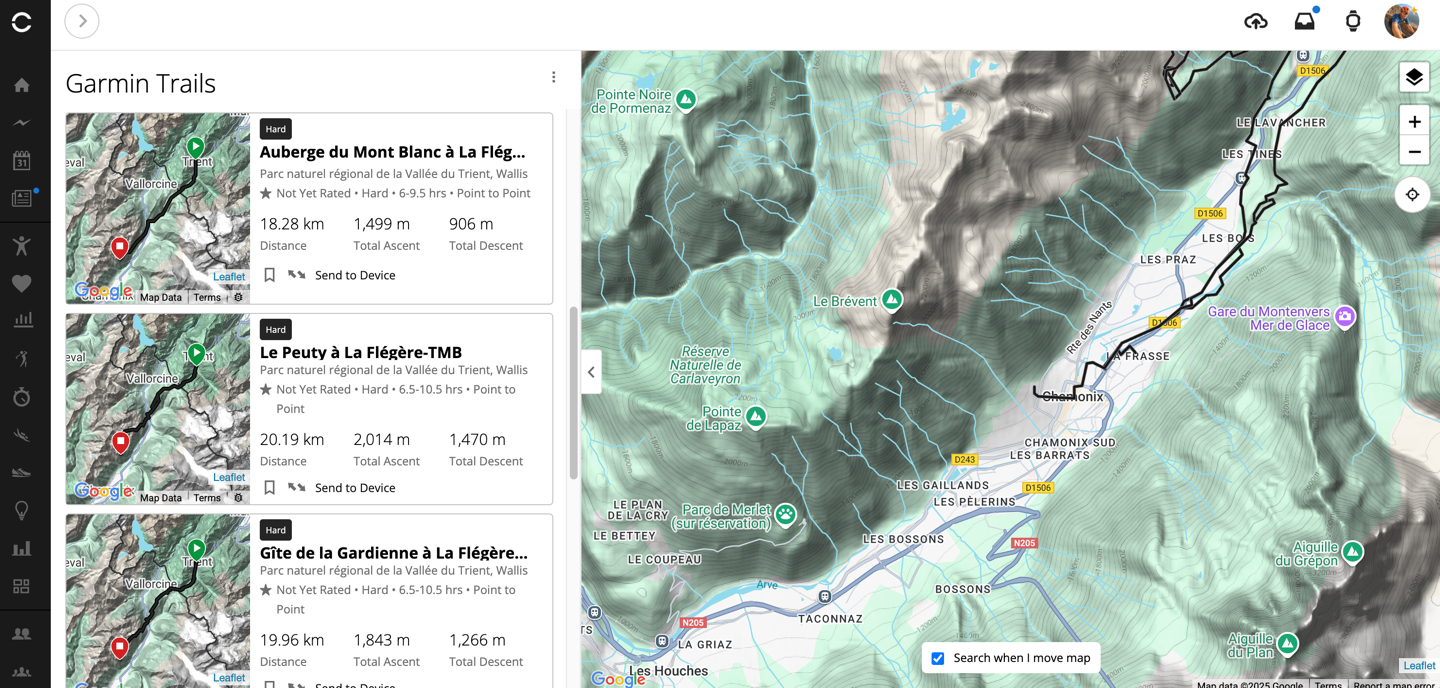Click the "Les Houches" label on the map
Image resolution: width=1440 pixels, height=688 pixels.
(x=669, y=671)
